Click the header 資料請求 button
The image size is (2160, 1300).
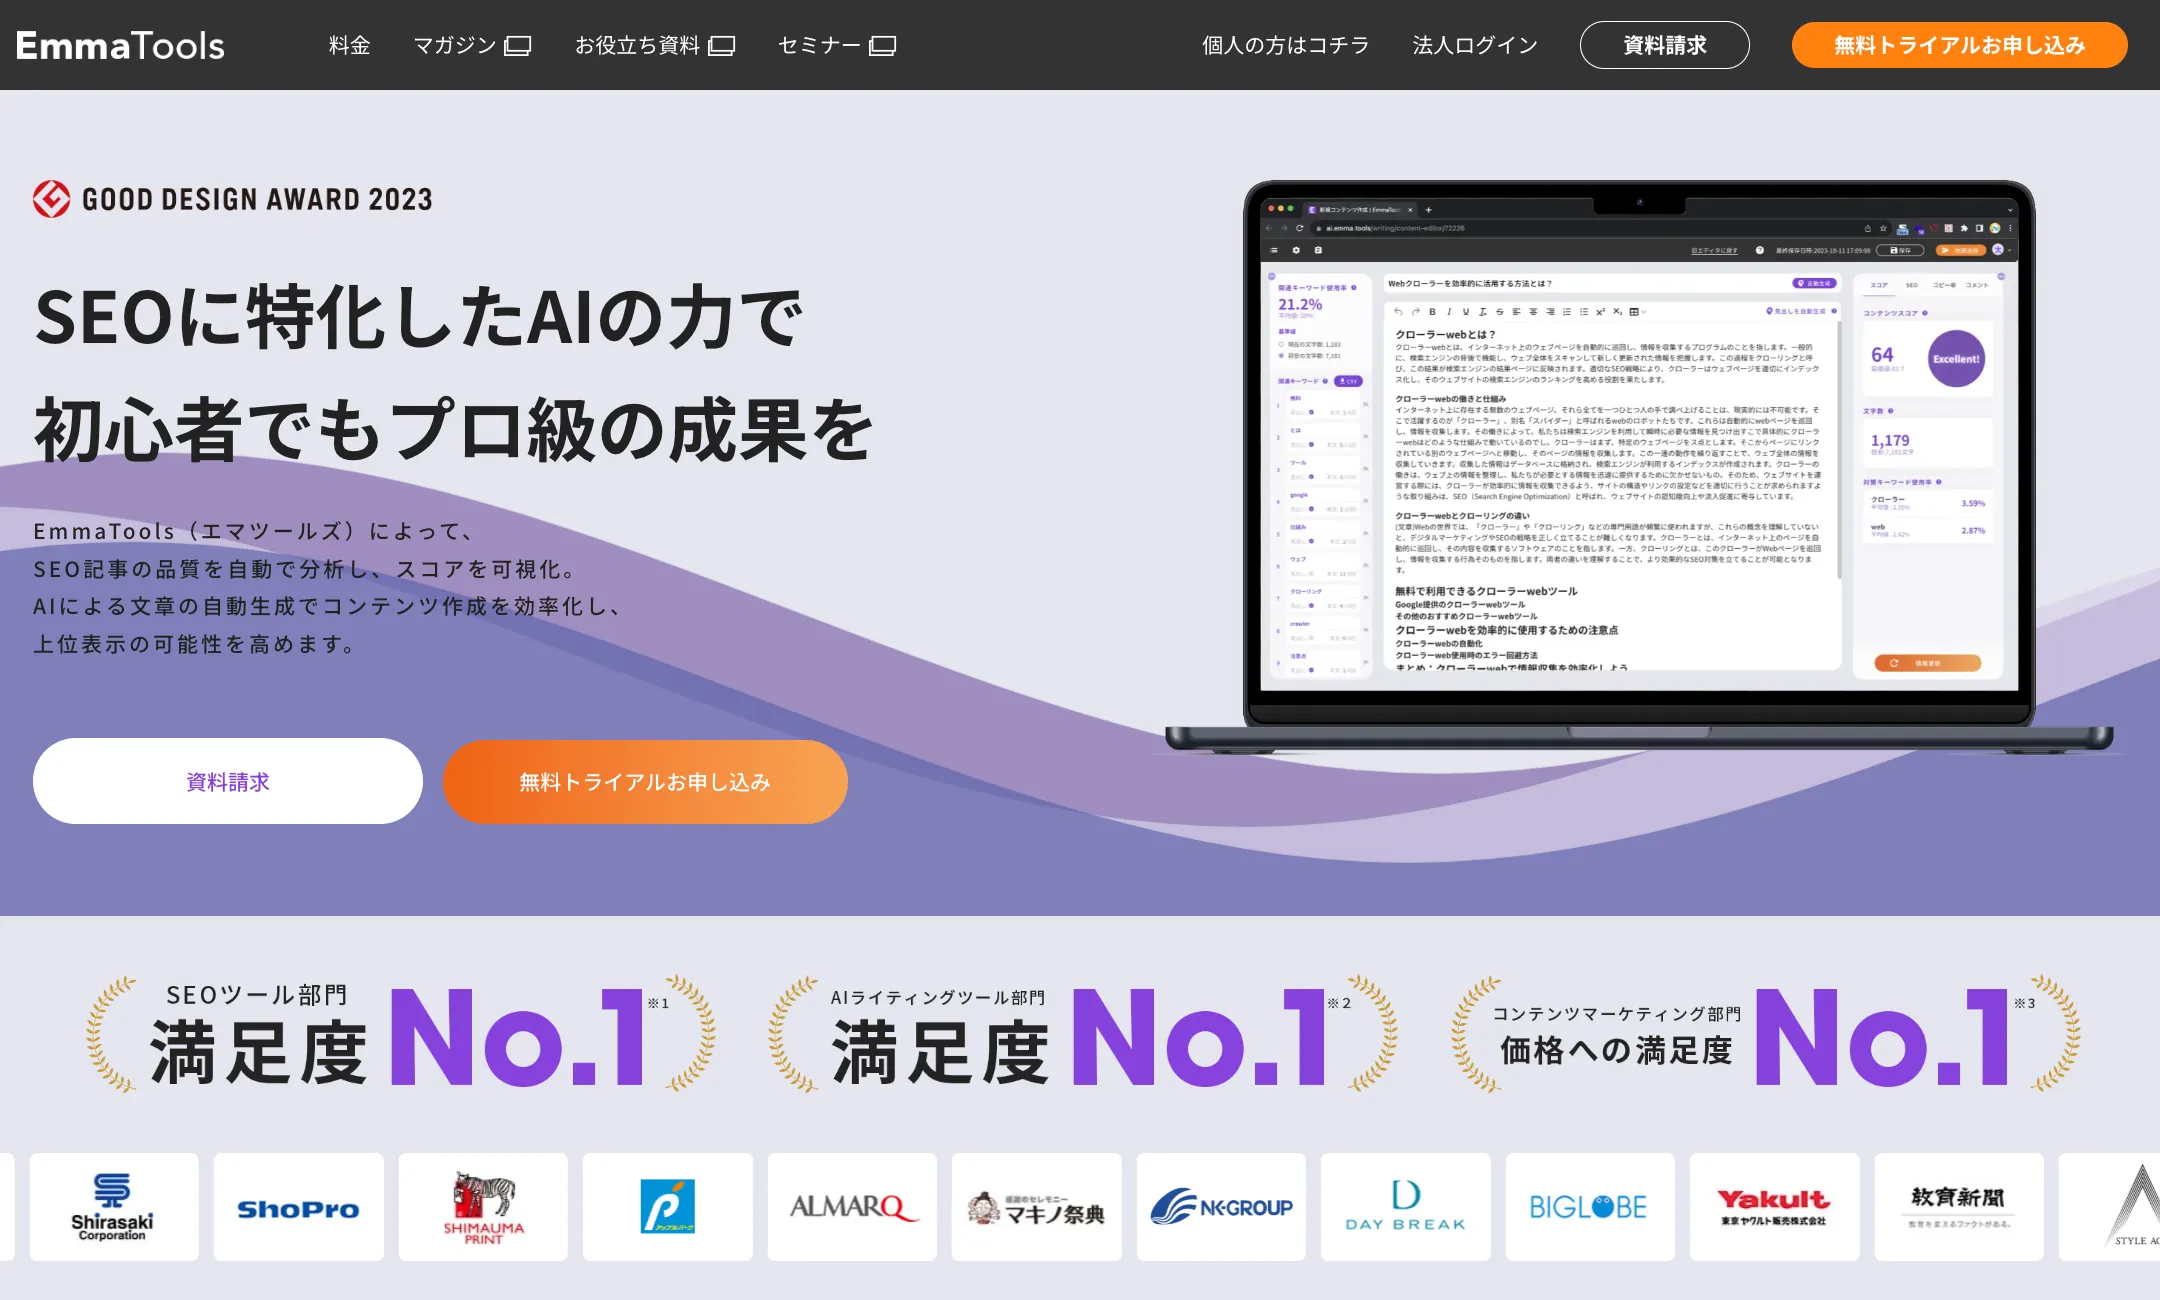point(1665,45)
